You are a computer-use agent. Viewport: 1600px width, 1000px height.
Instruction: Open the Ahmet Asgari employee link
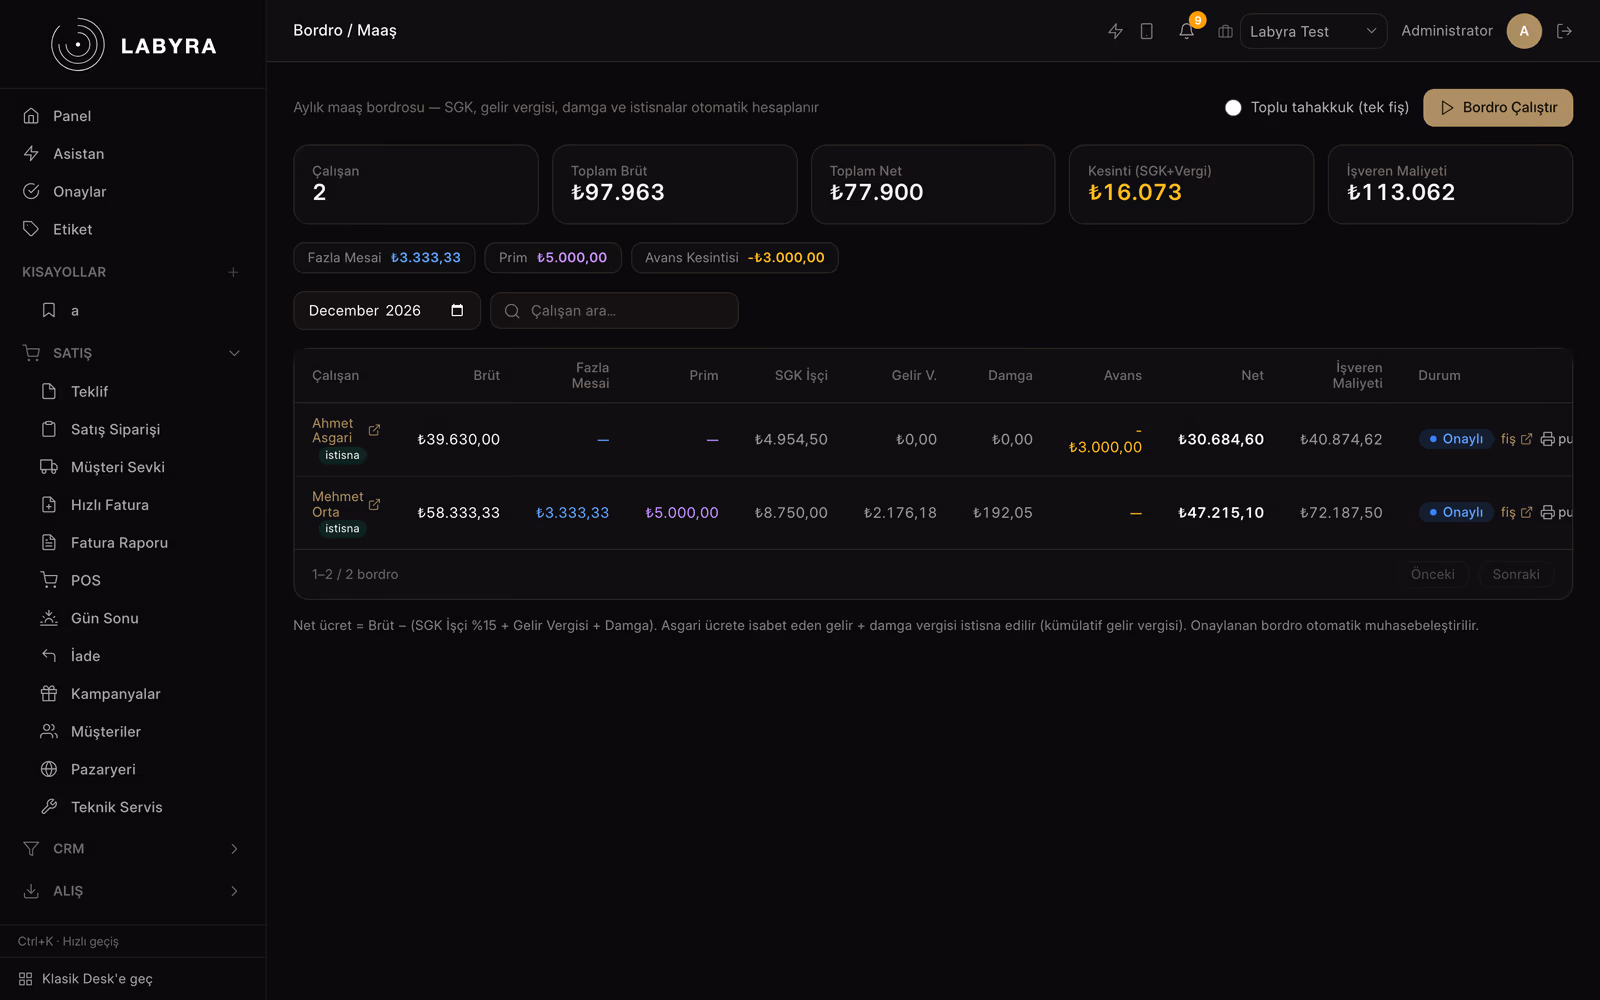333,430
